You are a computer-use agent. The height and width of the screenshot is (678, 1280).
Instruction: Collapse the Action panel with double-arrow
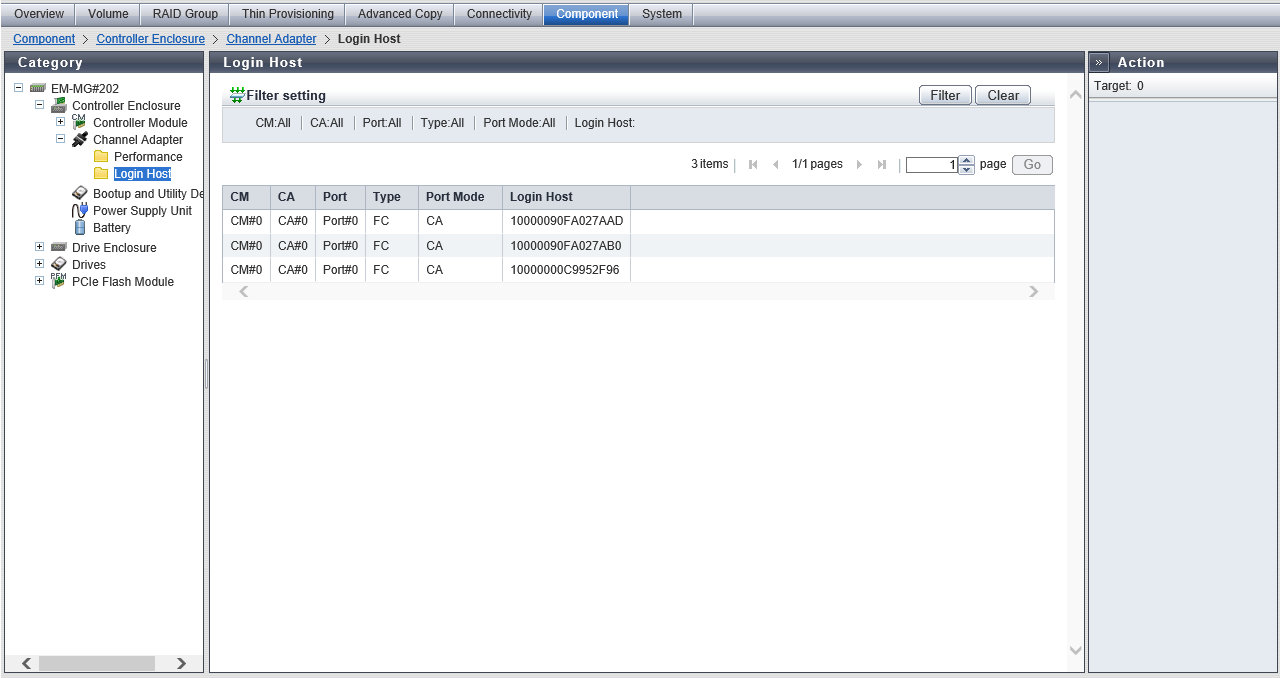[1099, 63]
